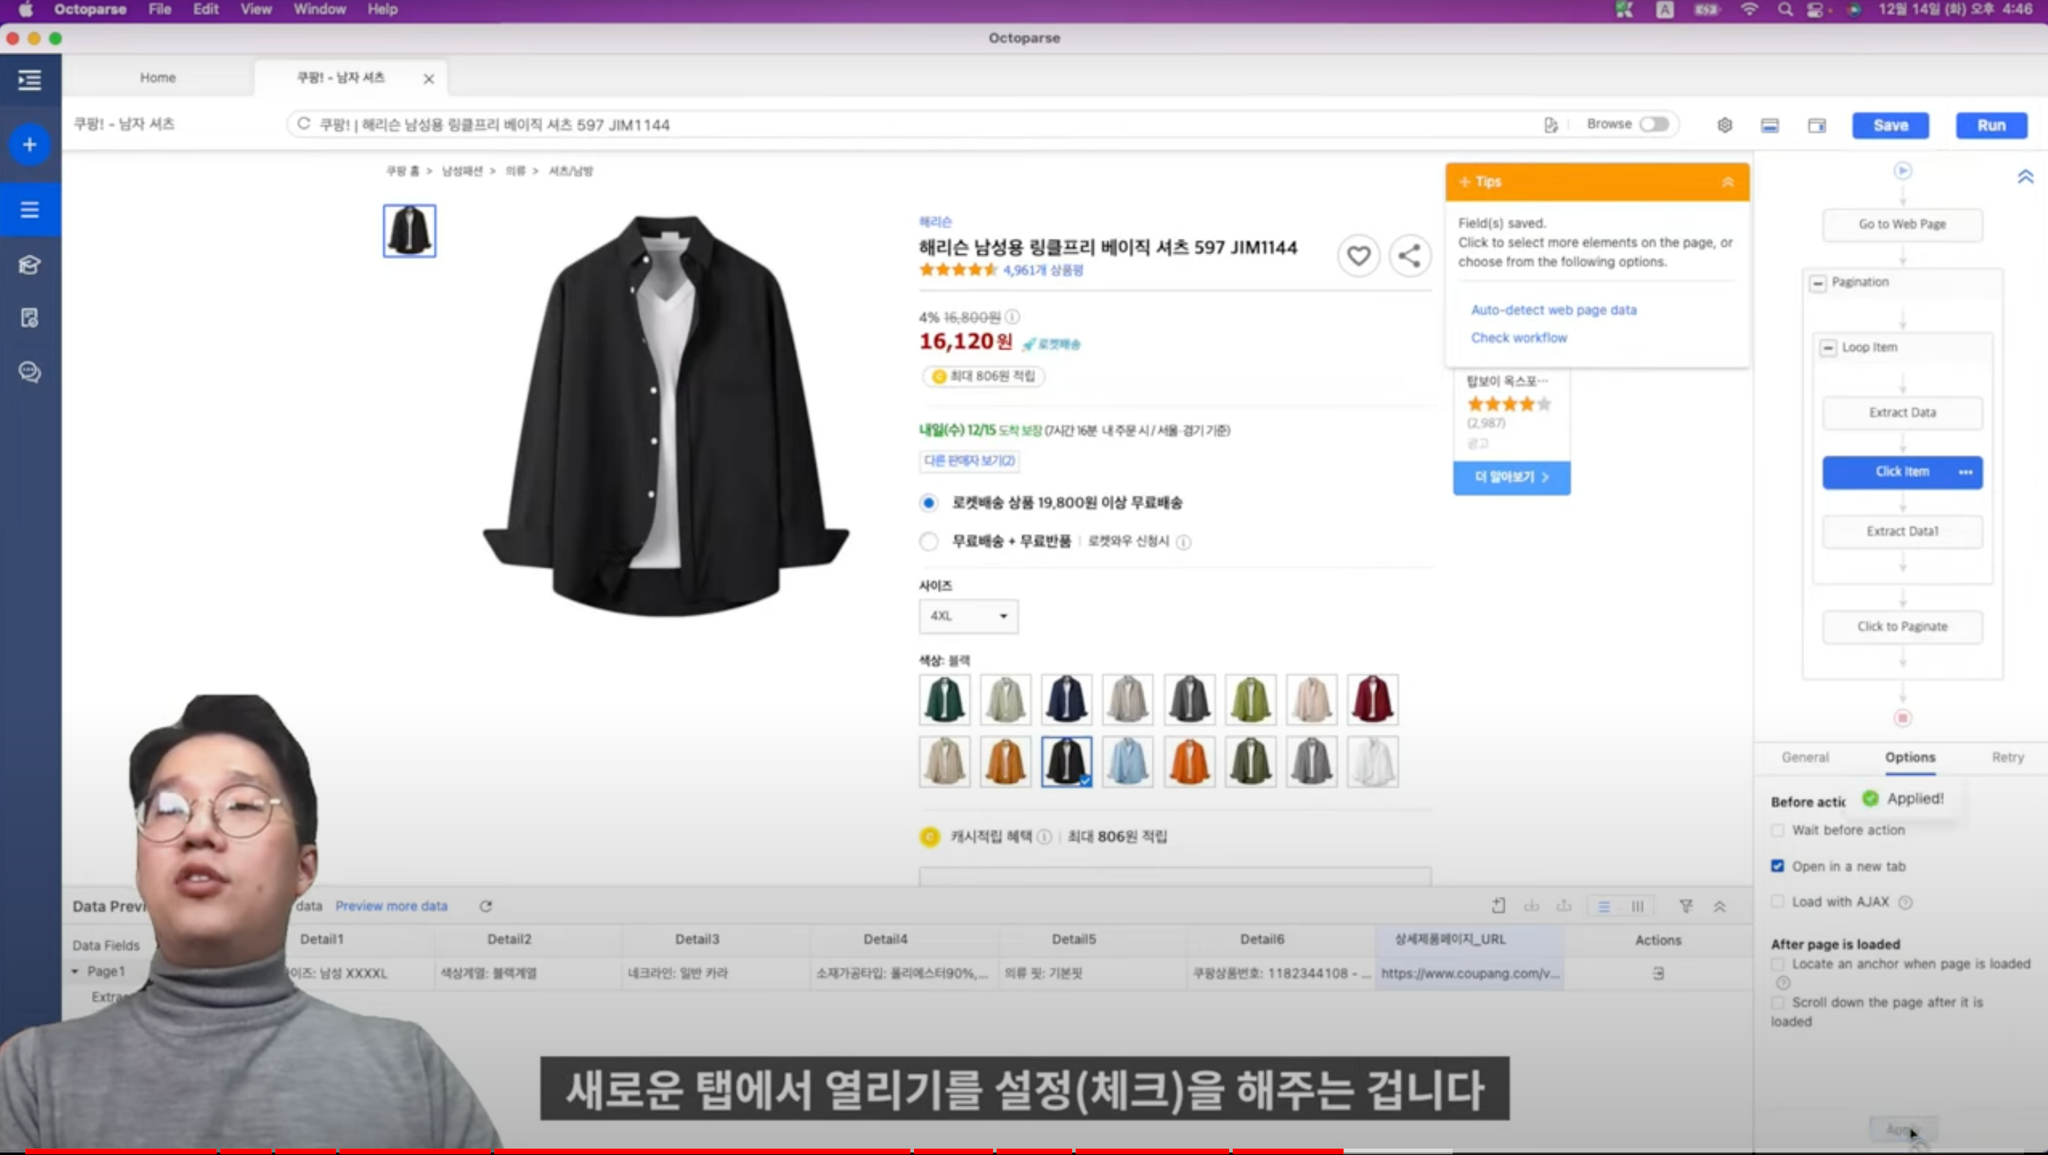Screen dimensions: 2048x1155
Task: Collapse the Pagination node minus box
Action: pos(1818,283)
